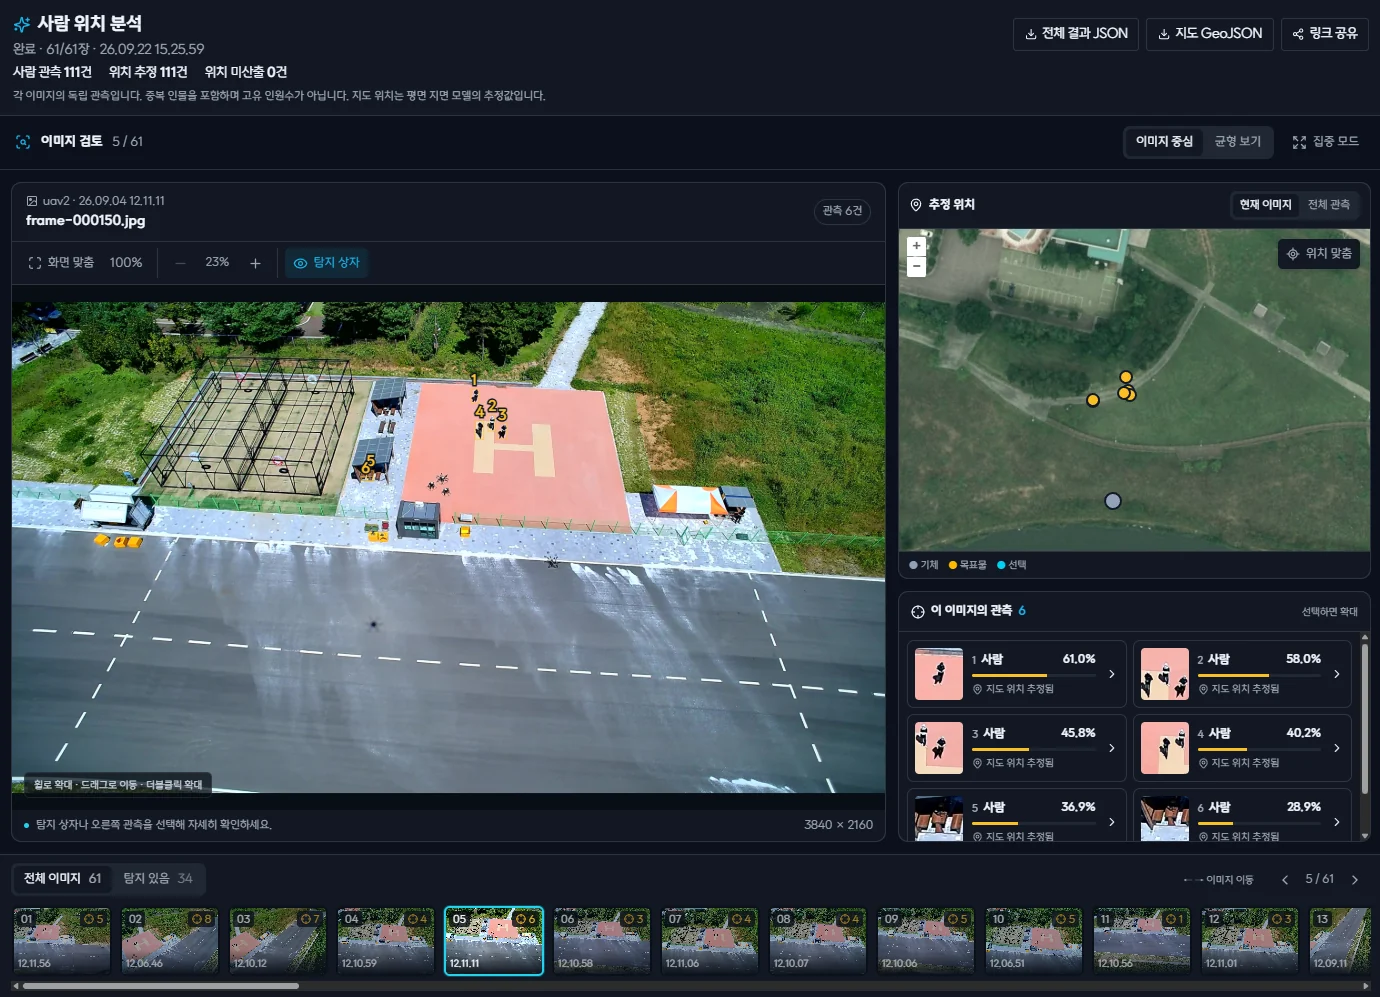Select detection label 1 on the image
Viewport: 1380px width, 997px height.
pos(474,381)
